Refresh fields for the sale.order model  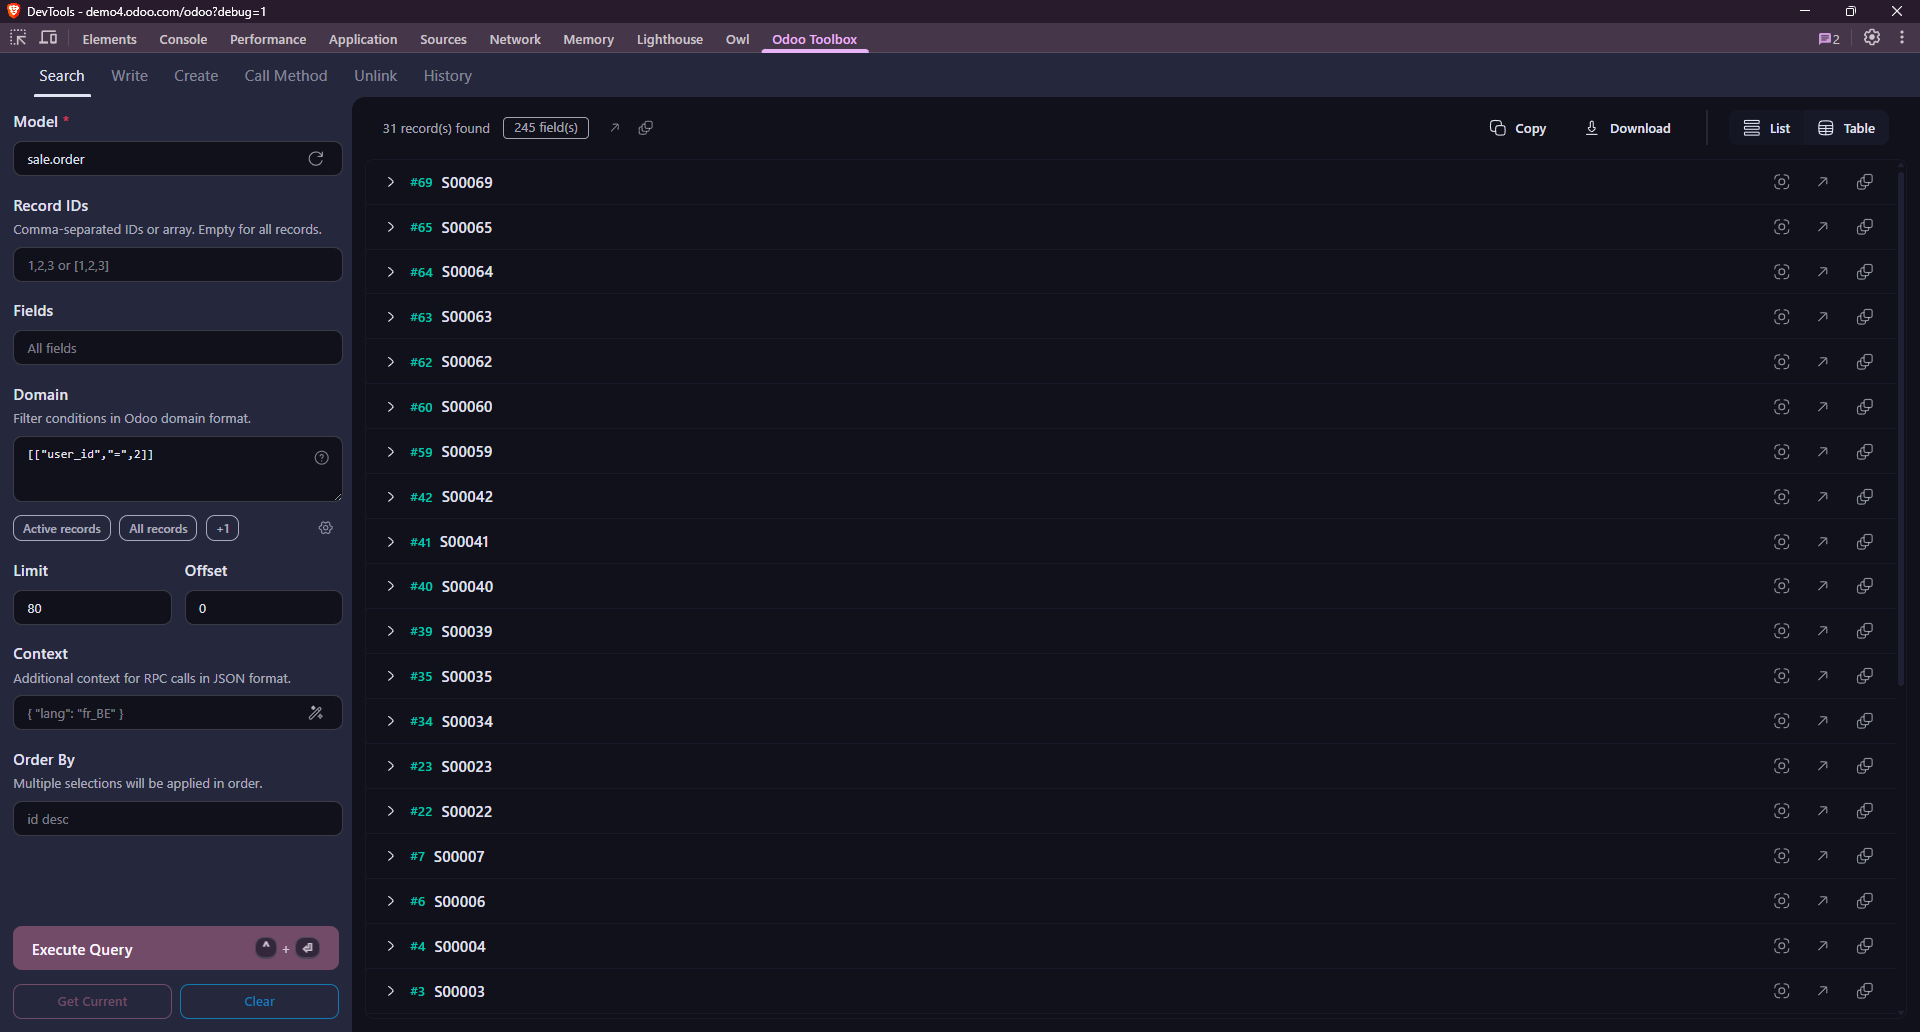tap(315, 158)
